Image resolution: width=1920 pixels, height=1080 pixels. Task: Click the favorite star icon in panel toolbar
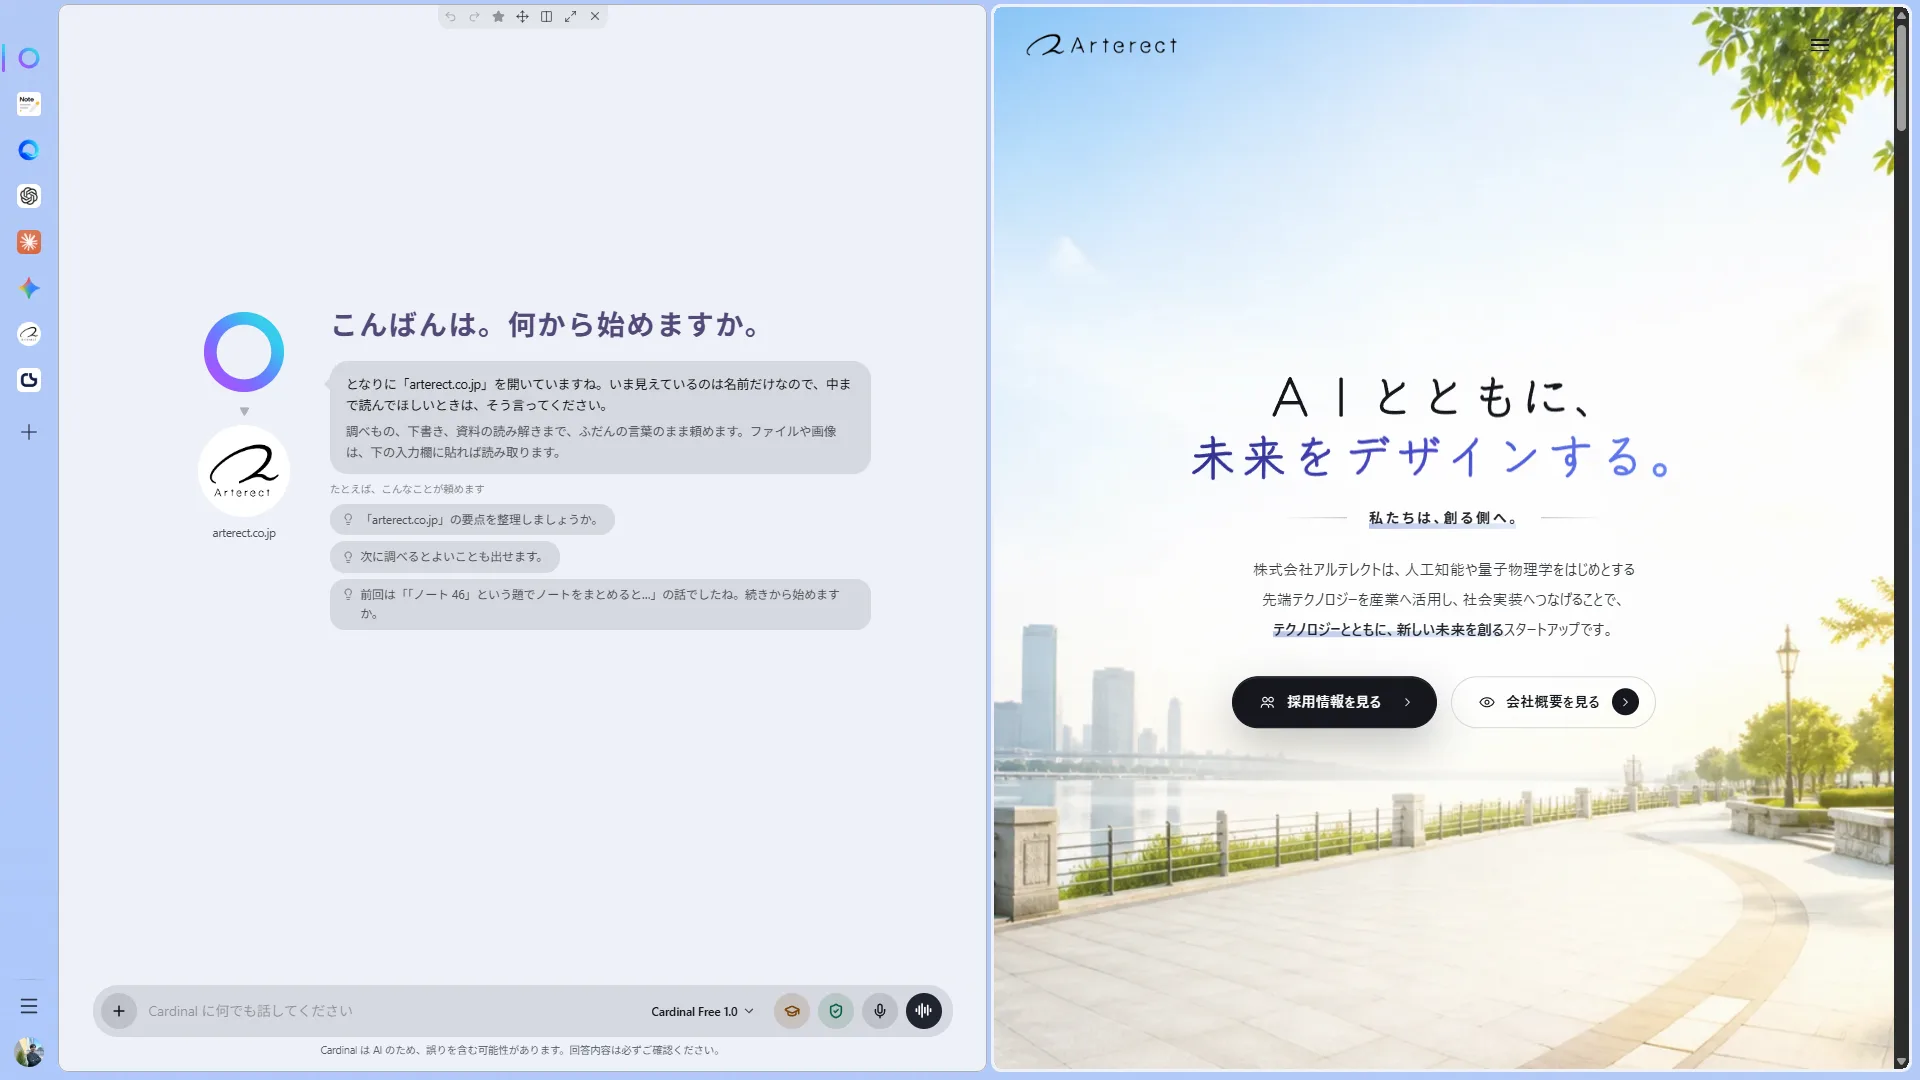tap(498, 17)
